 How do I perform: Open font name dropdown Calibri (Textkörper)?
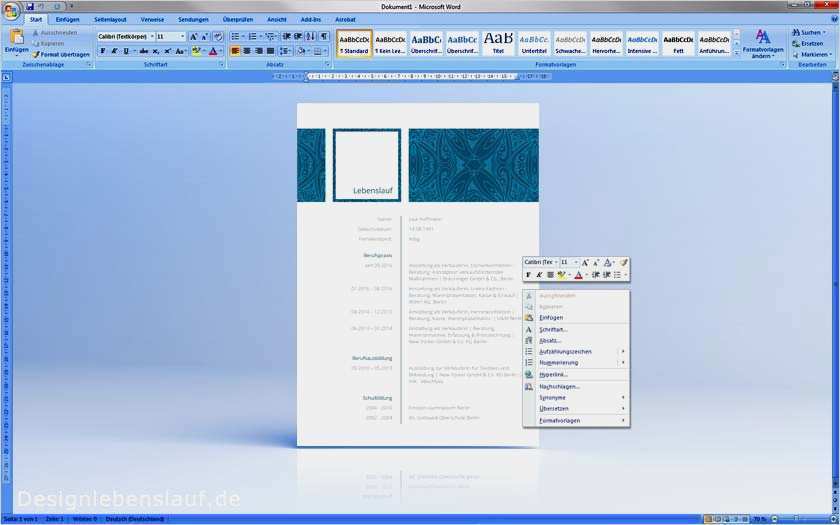(152, 36)
